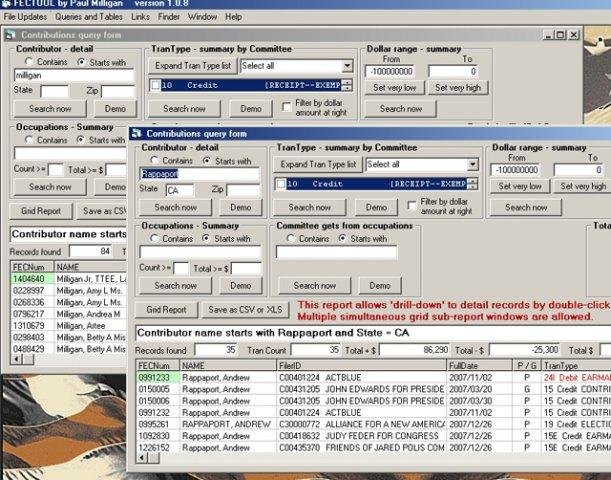611x480 pixels.
Task: Select row ALLIANCE FOR A NEW AMERICA
Action: pos(373,424)
